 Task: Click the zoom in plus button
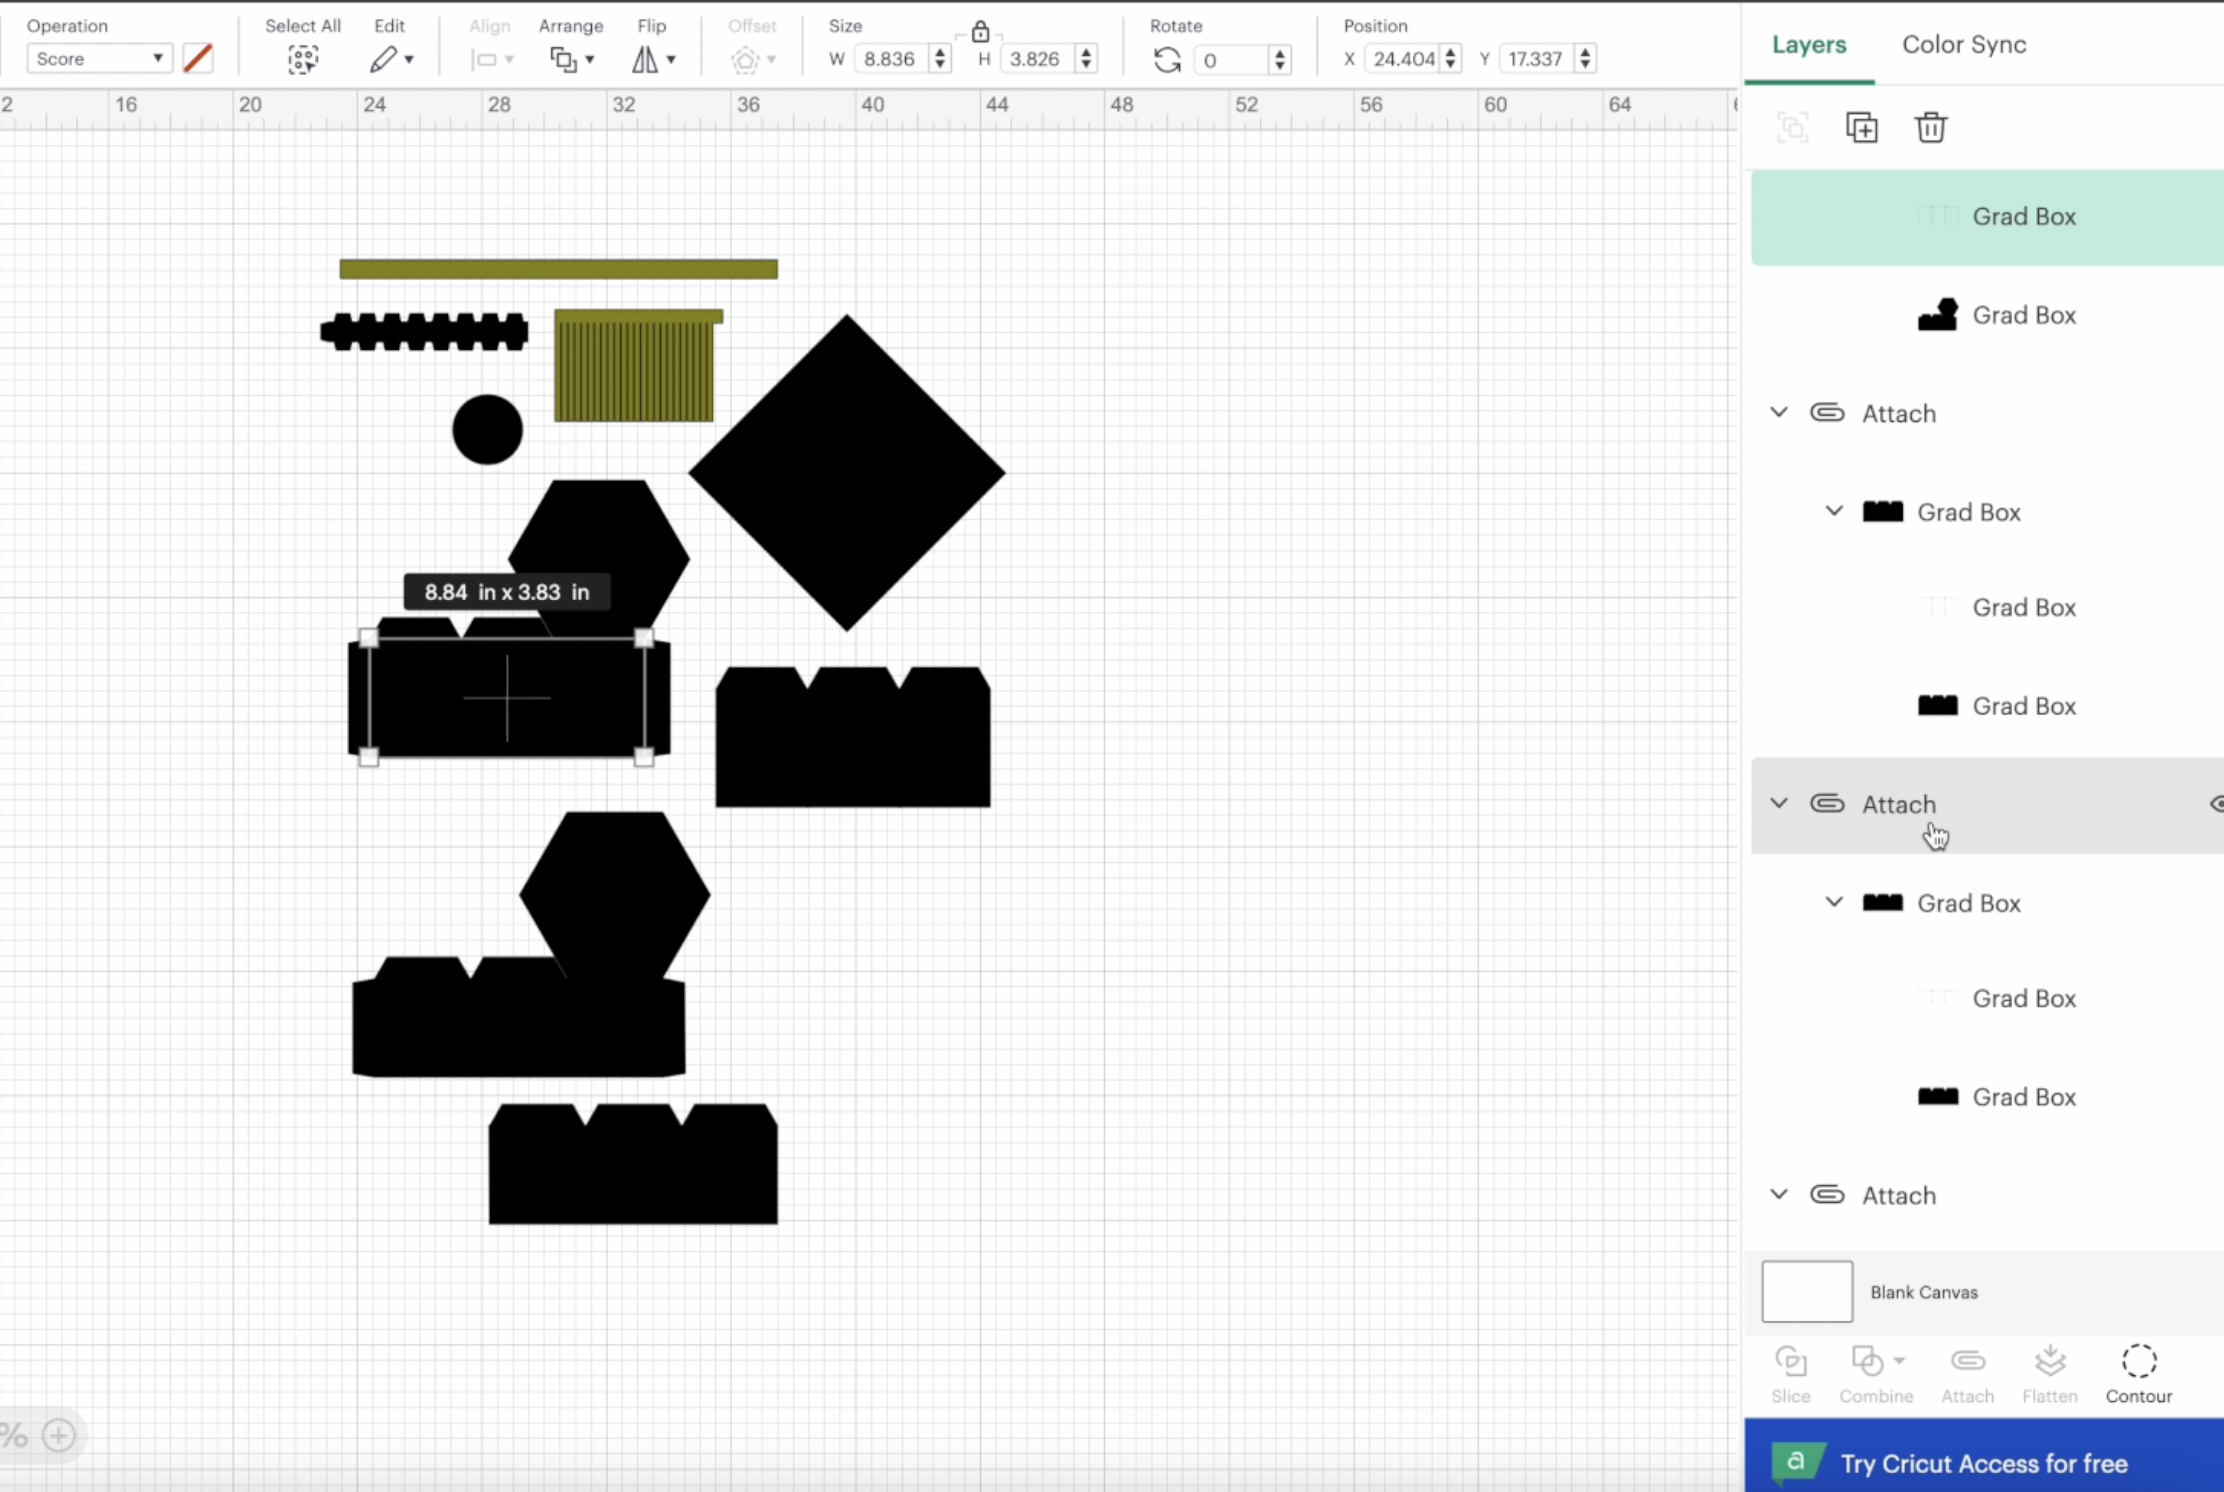[x=59, y=1436]
